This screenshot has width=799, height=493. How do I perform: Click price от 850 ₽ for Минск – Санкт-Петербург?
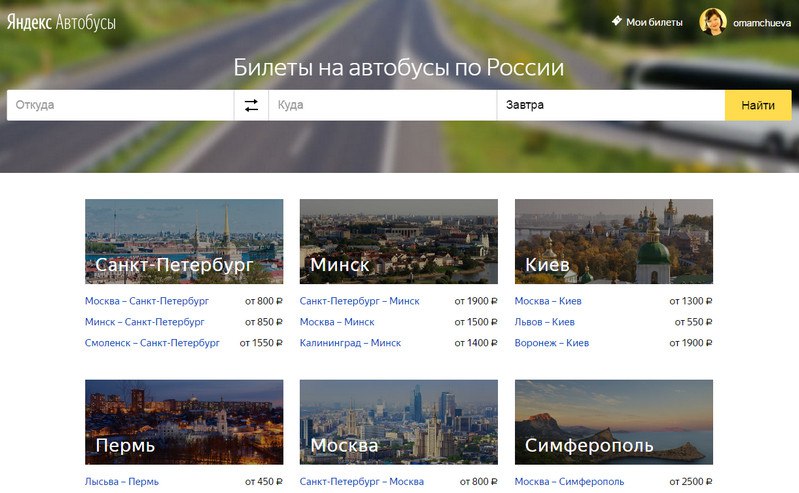[x=263, y=322]
